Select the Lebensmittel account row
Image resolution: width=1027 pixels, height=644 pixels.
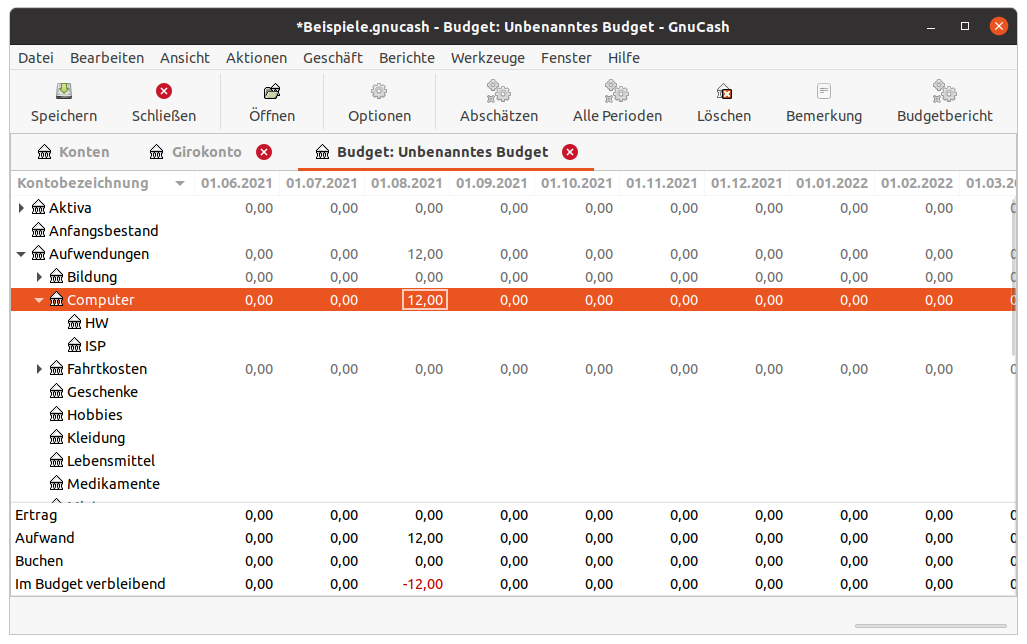(110, 461)
